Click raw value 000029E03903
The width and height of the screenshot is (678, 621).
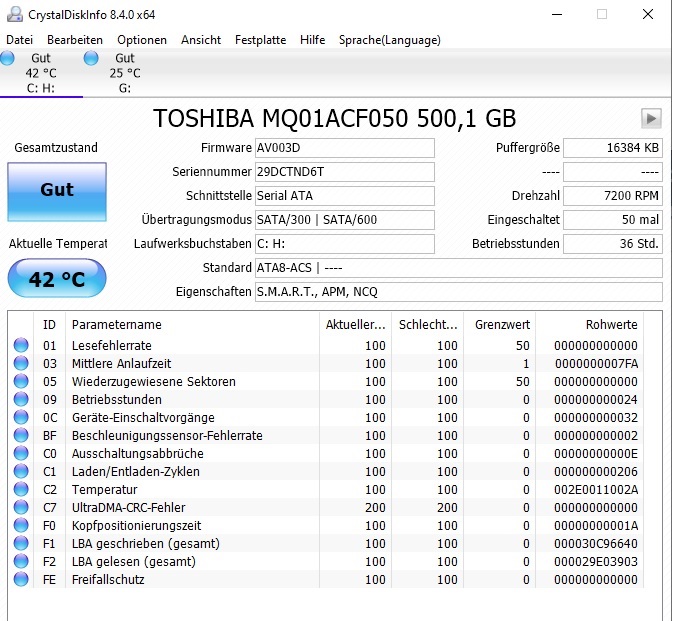tap(596, 561)
